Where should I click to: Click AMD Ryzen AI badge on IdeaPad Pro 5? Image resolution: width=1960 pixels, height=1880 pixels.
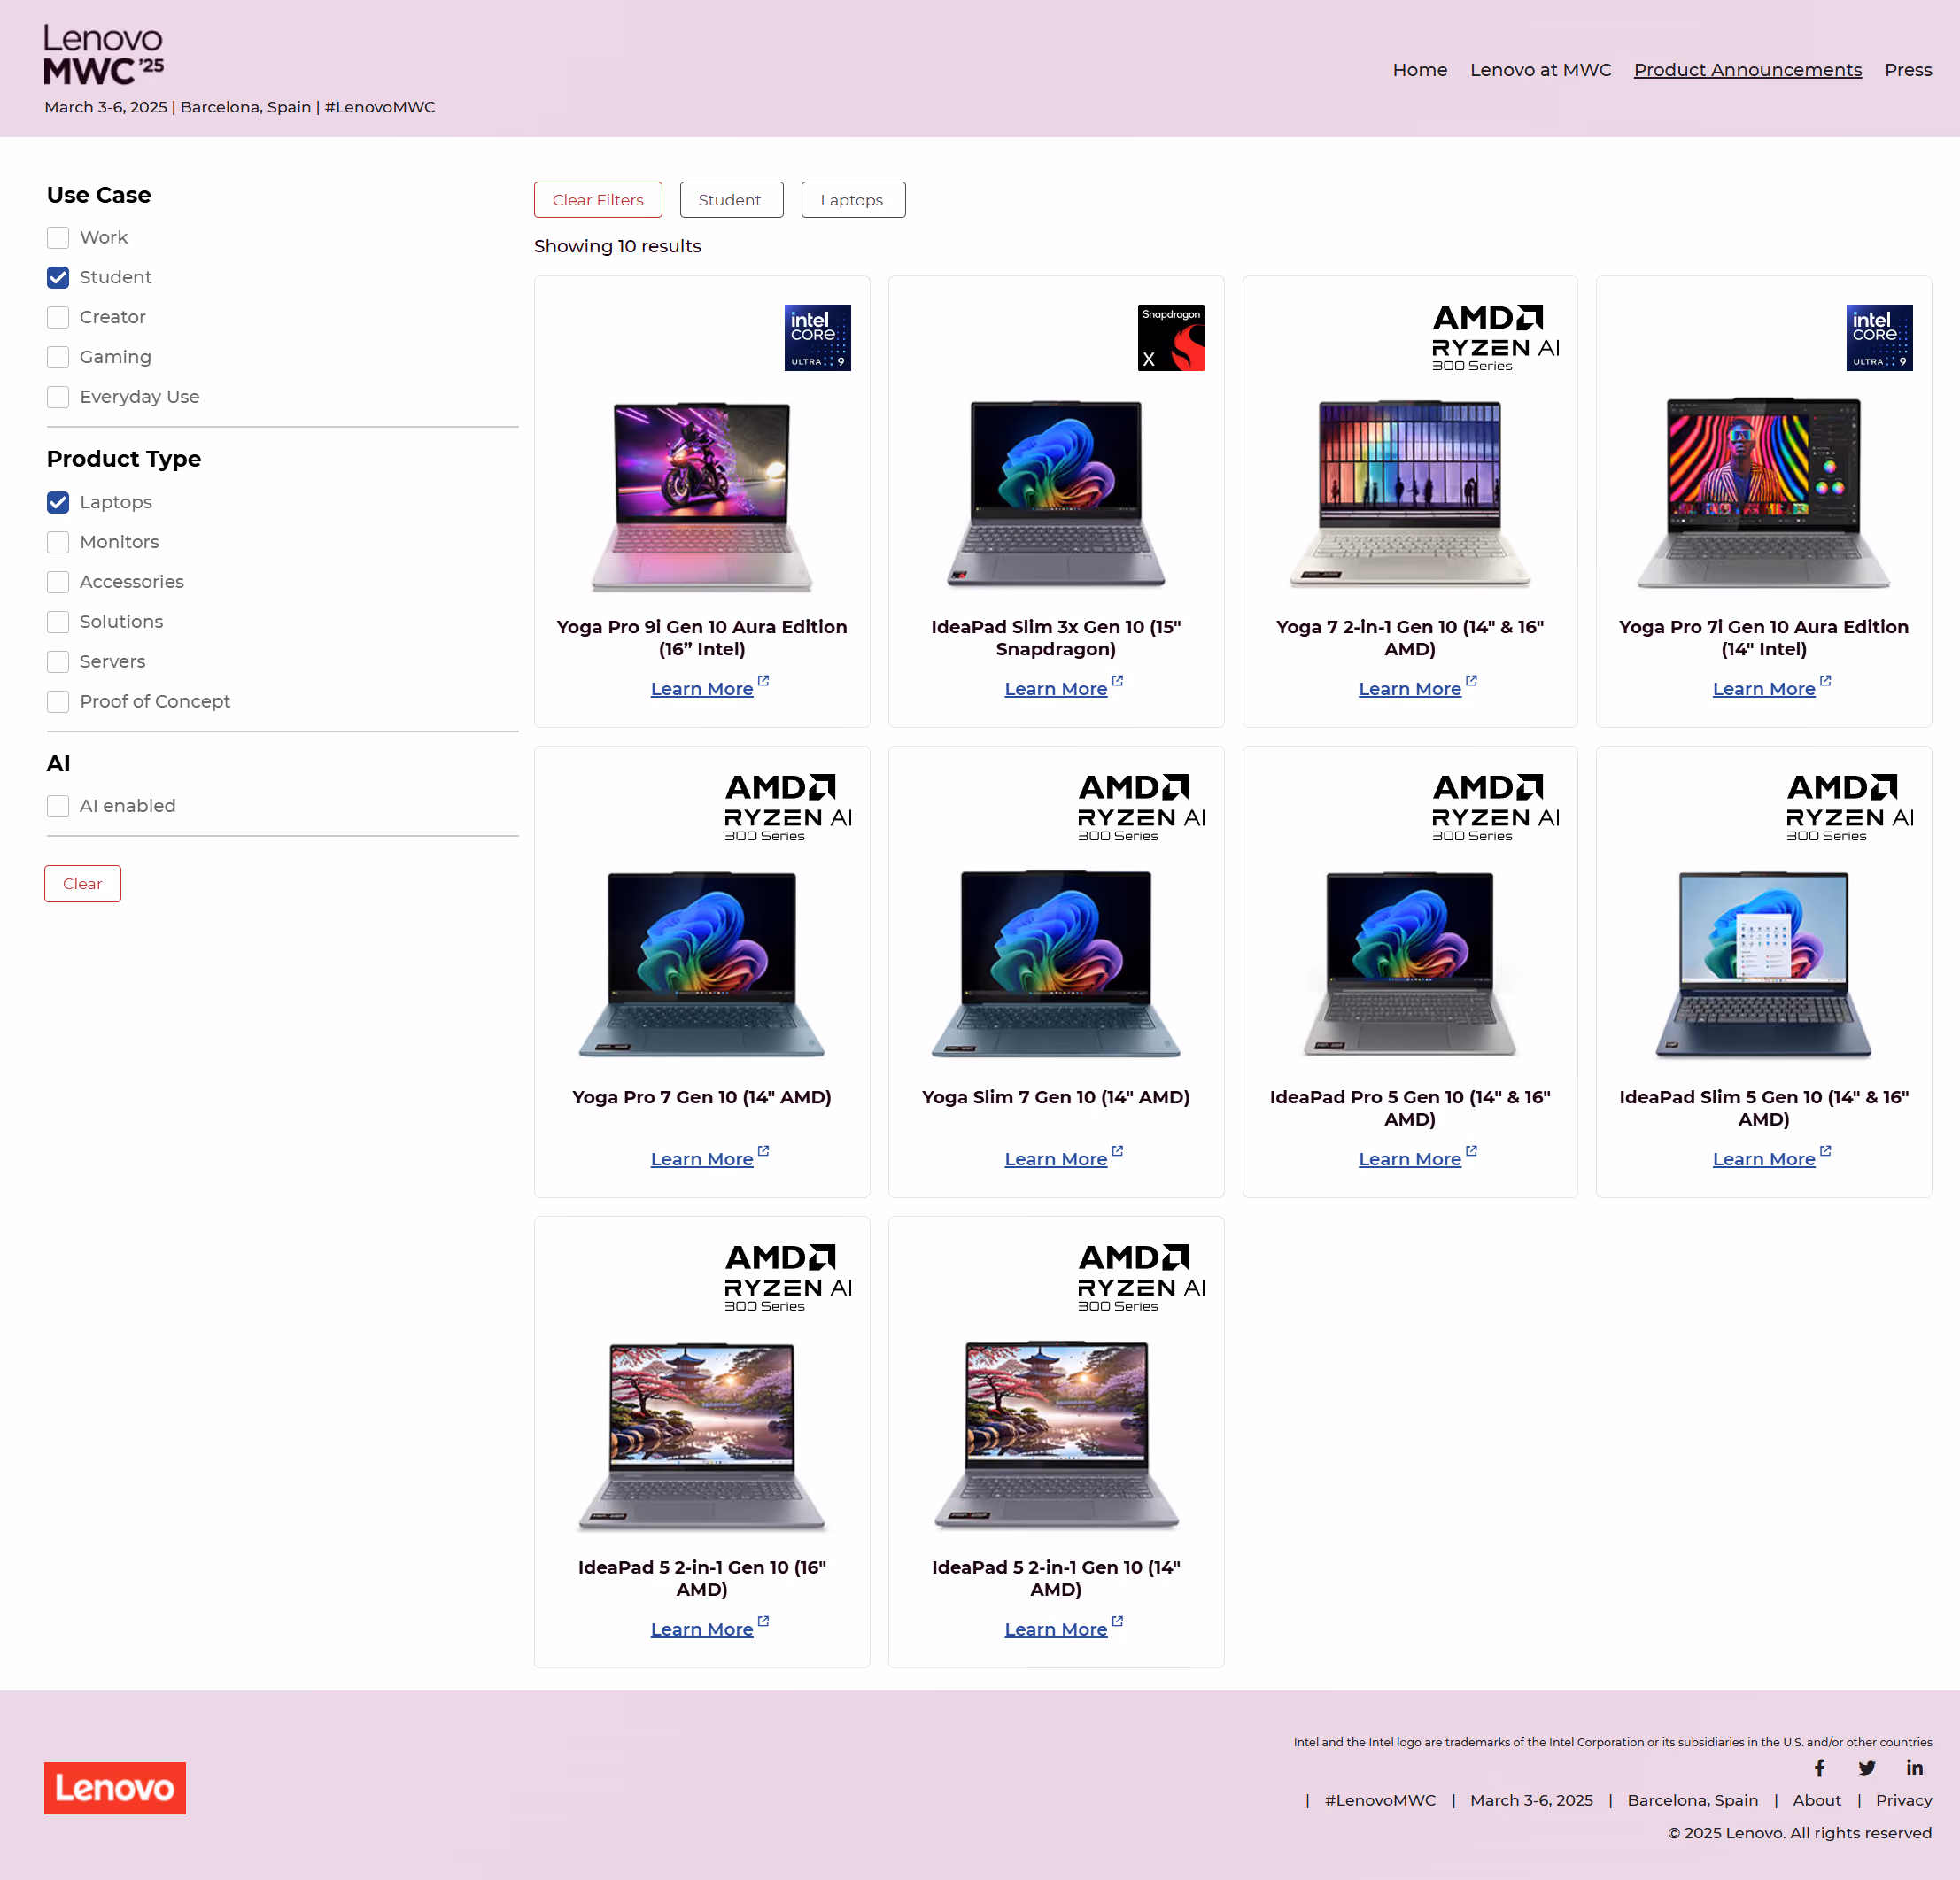(1495, 808)
